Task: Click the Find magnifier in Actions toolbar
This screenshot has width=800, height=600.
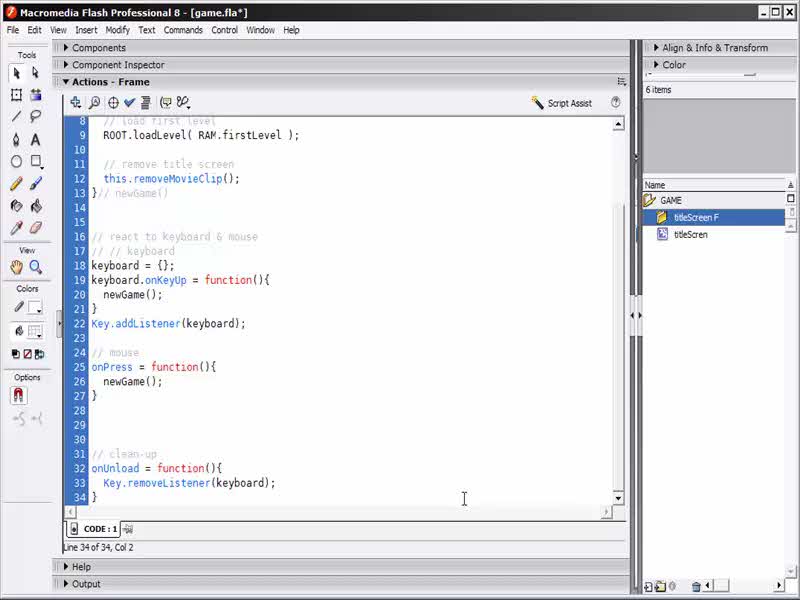Action: coord(94,102)
